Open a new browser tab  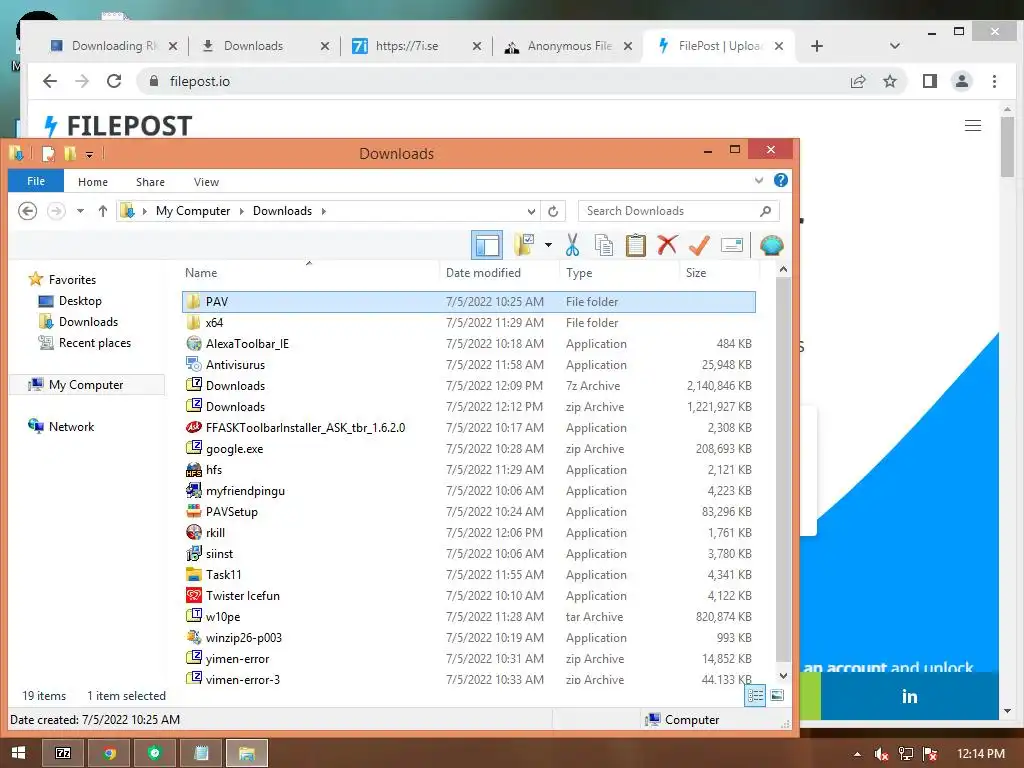click(816, 46)
